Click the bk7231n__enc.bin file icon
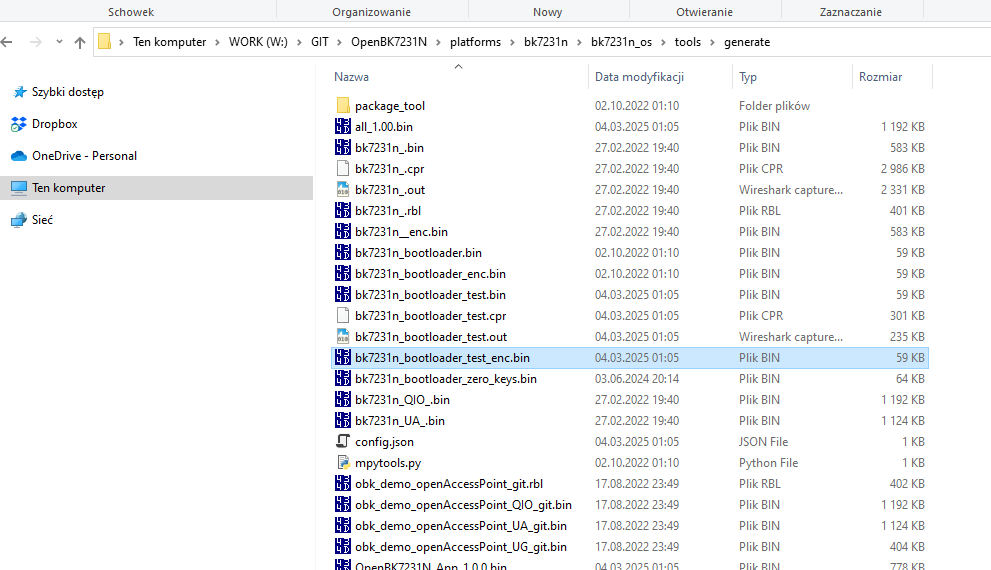Viewport: 991px width, 570px height. pyautogui.click(x=343, y=231)
